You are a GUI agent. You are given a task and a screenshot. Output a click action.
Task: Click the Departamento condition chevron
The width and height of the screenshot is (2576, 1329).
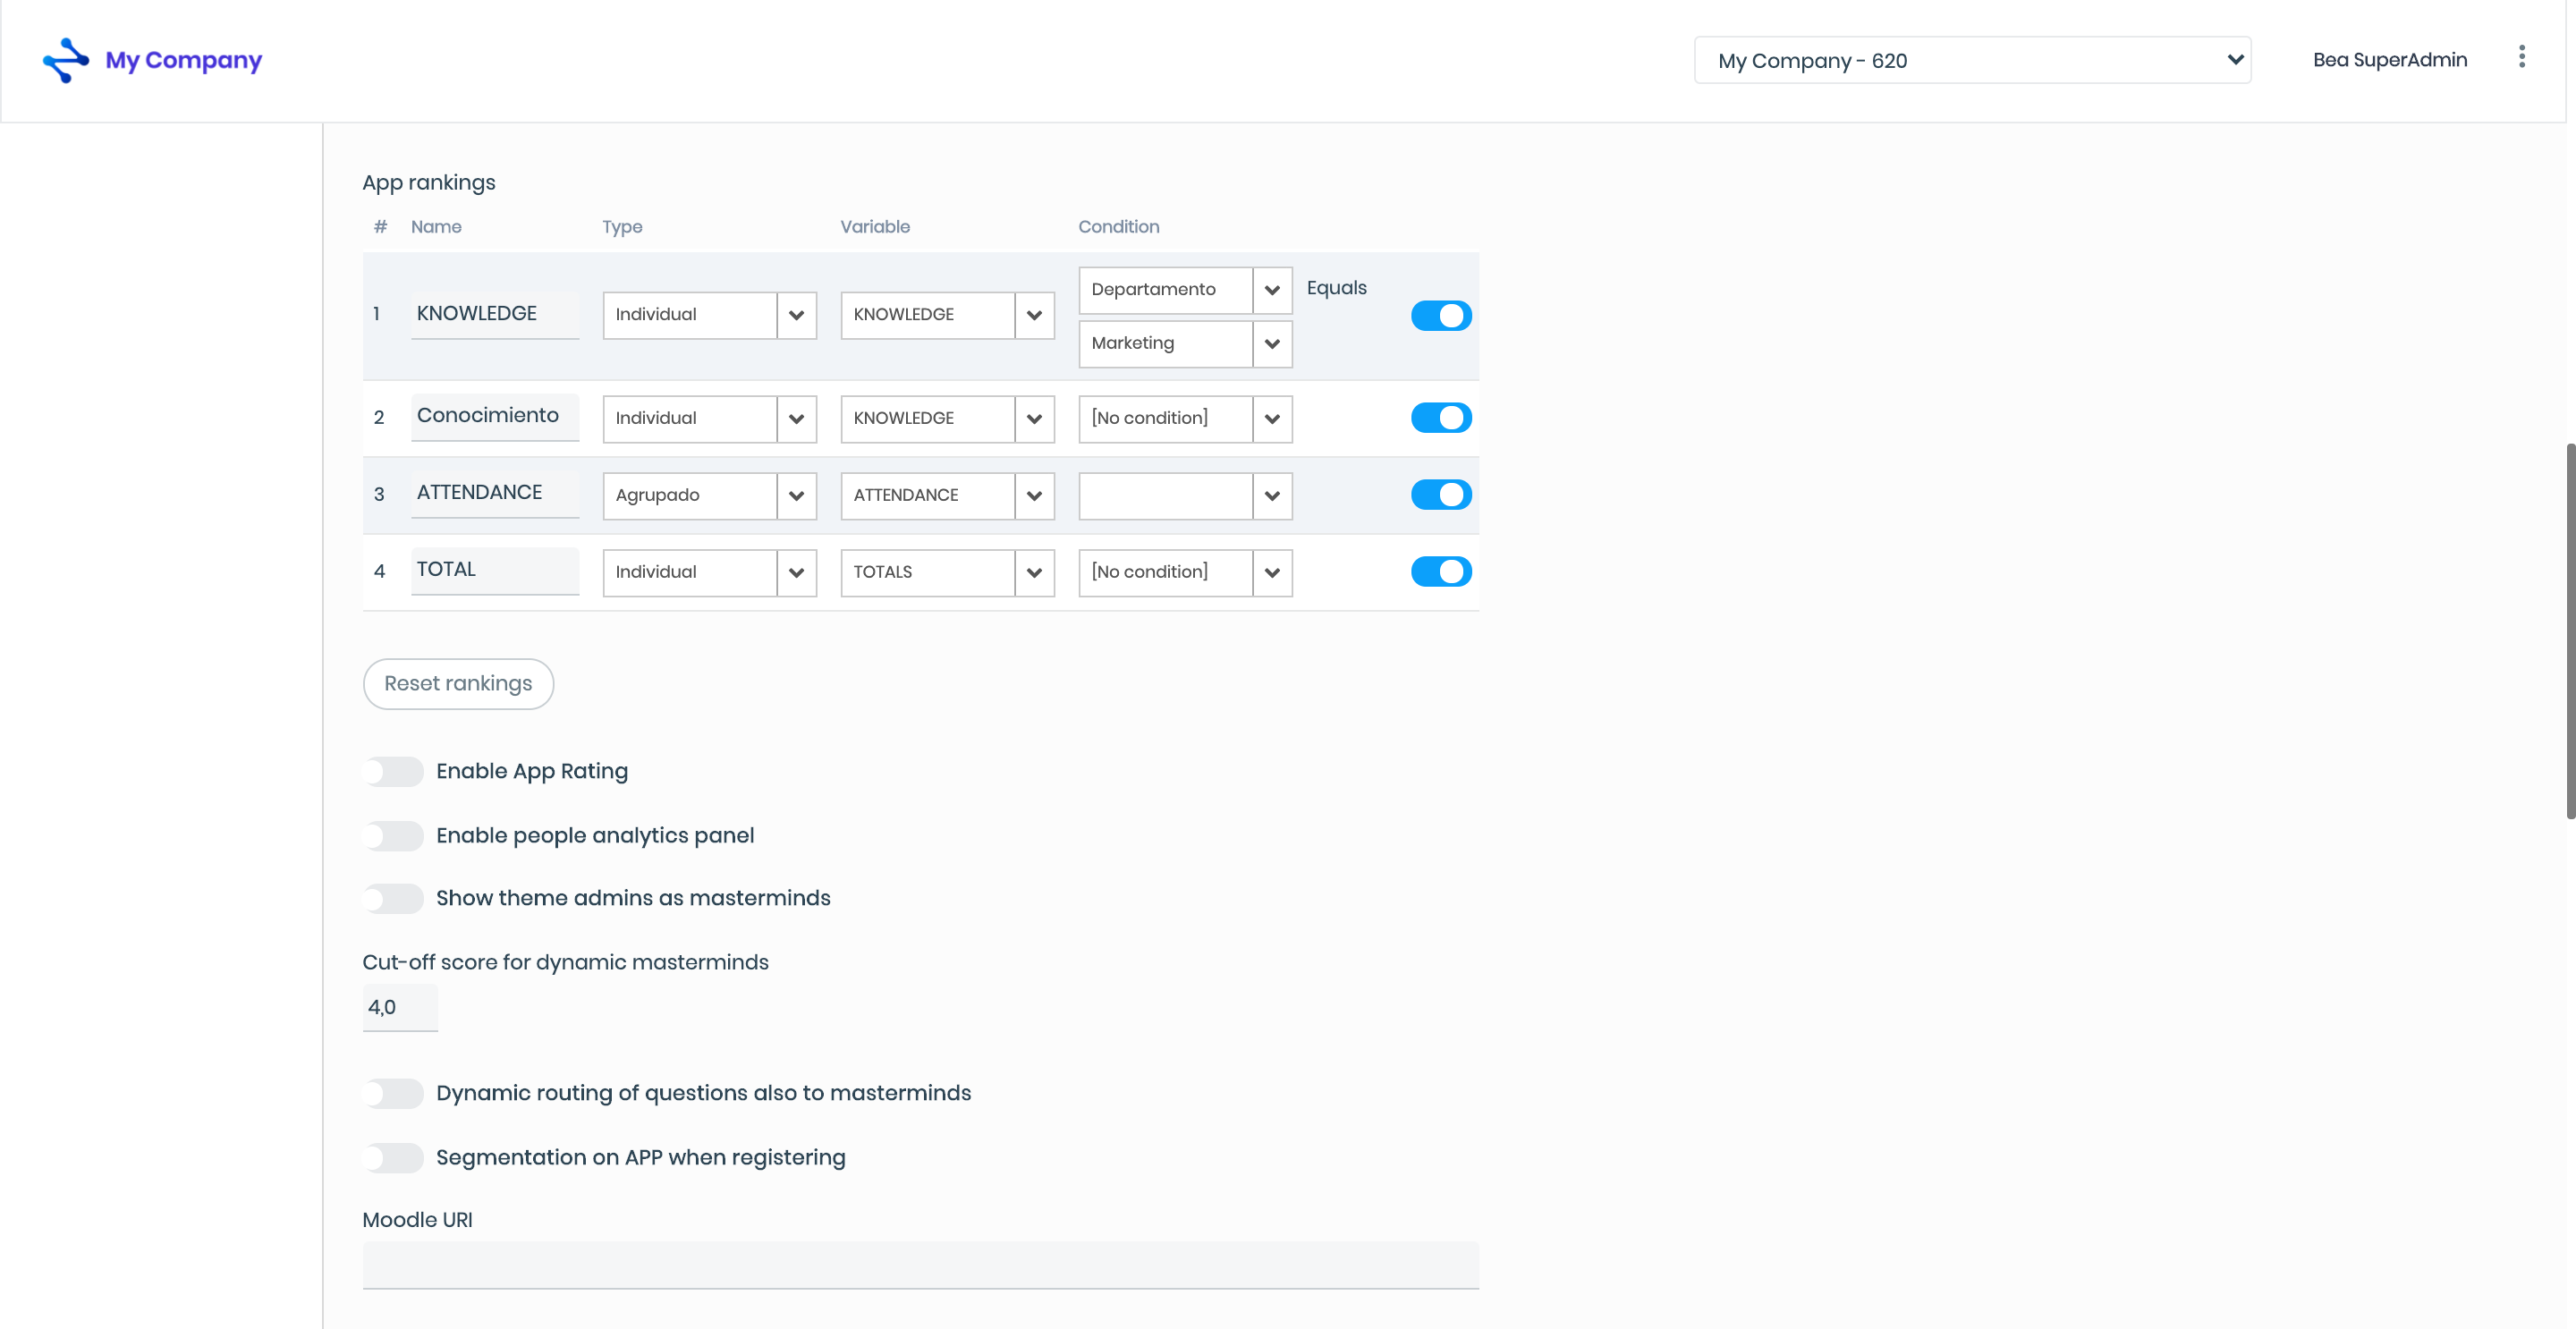1271,290
